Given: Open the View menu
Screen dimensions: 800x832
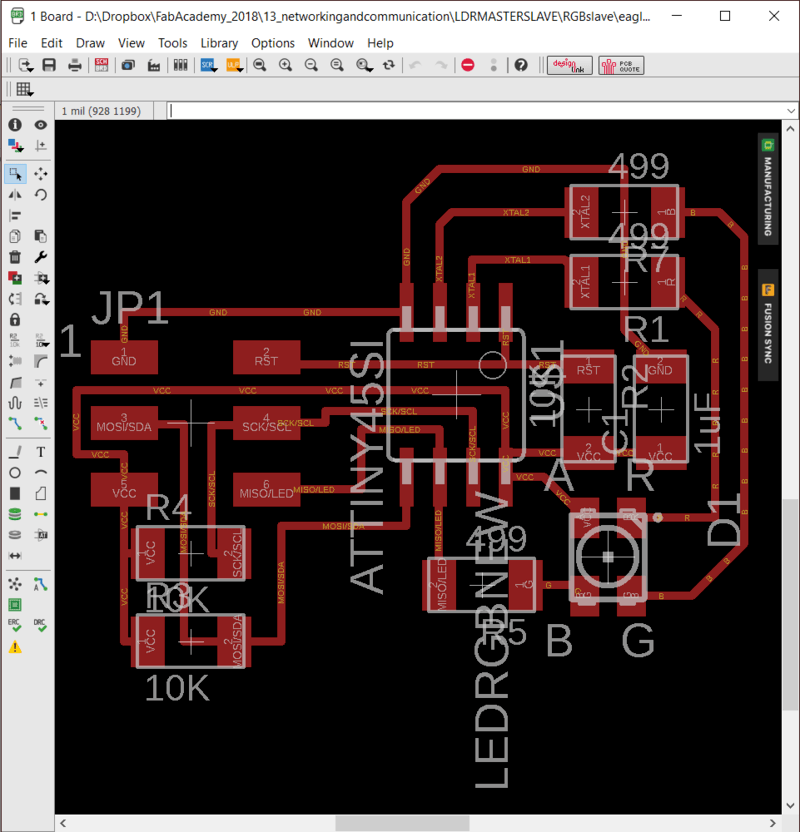Looking at the screenshot, I should (131, 43).
